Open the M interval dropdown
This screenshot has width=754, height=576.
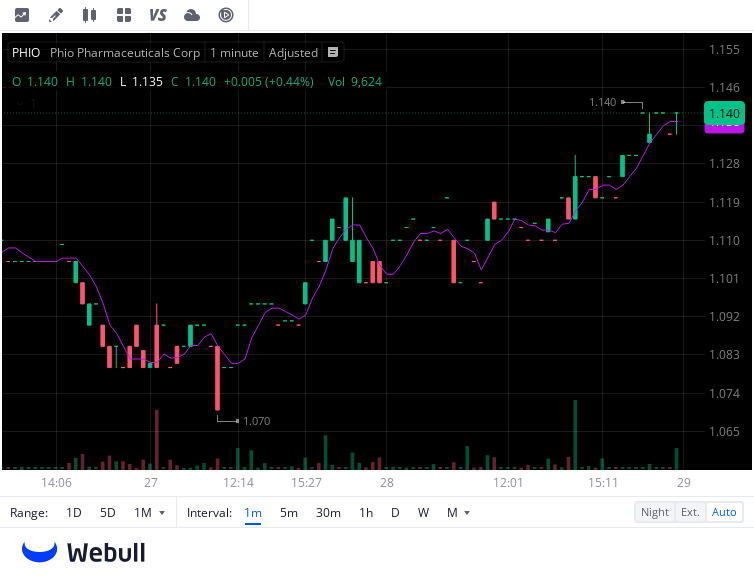(458, 513)
